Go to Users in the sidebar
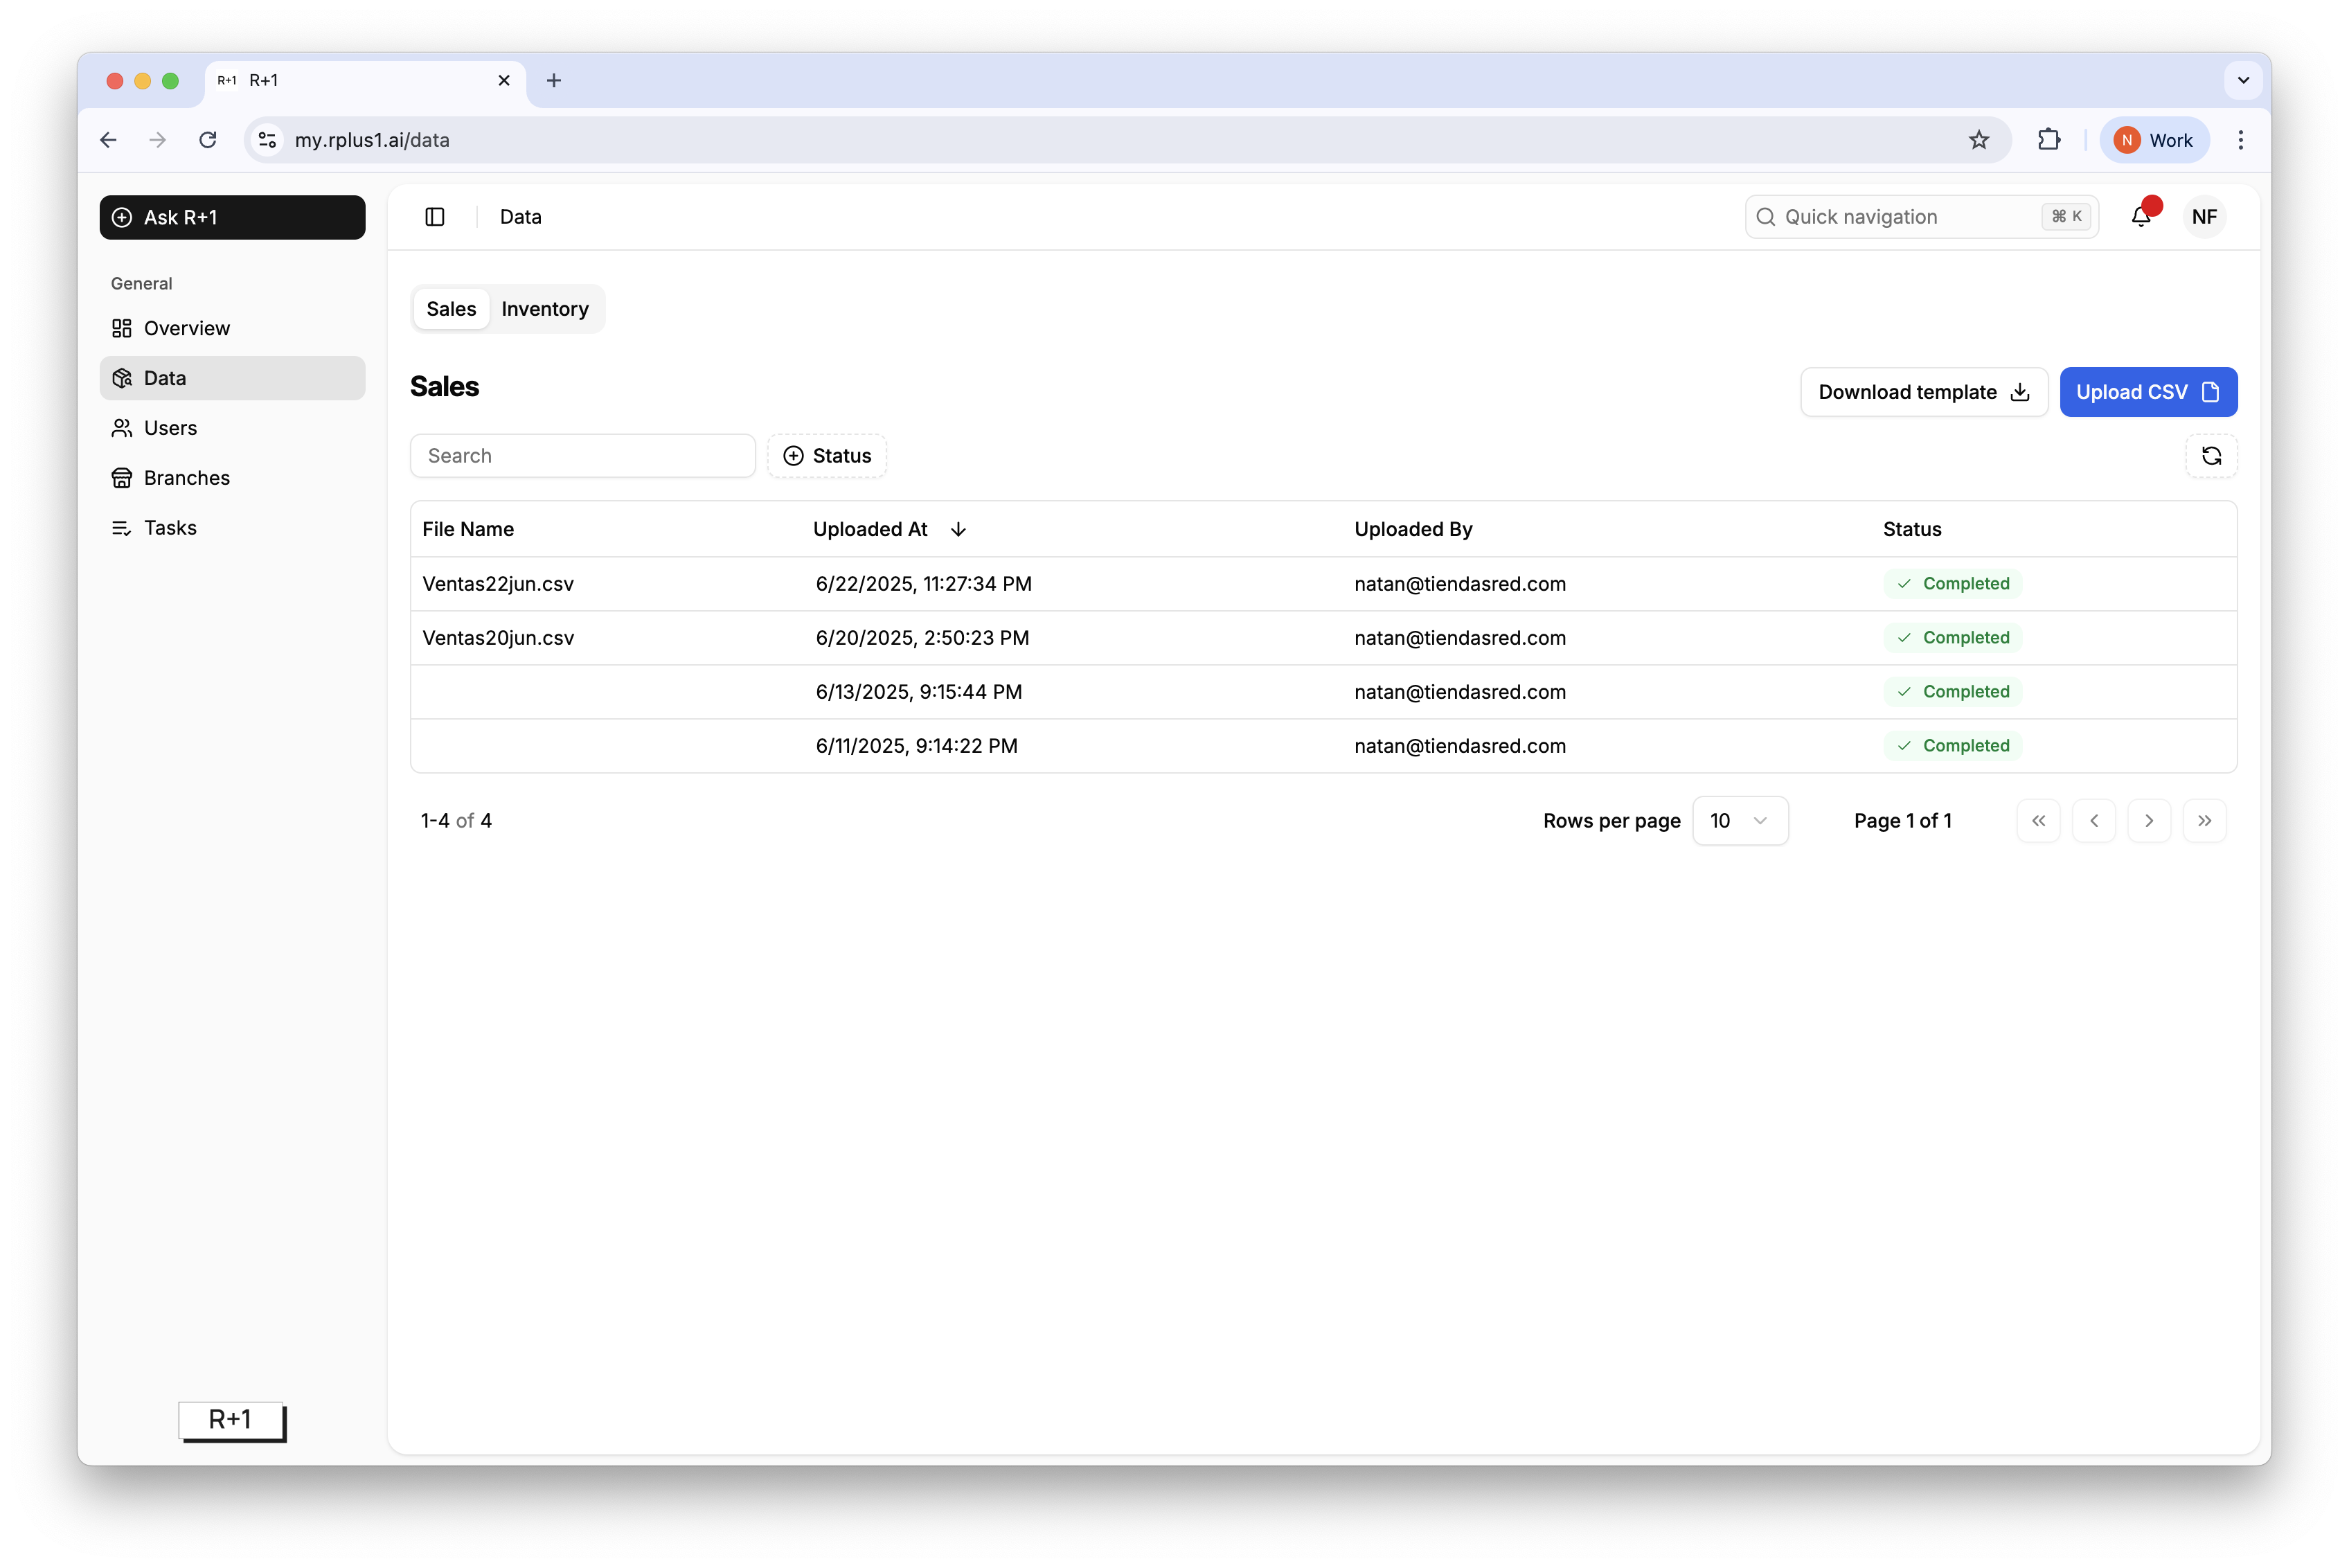Screen dimensions: 2349x1568 pyautogui.click(x=232, y=428)
